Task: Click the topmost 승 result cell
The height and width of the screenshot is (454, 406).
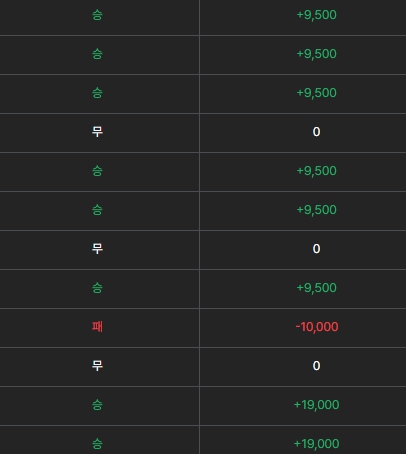Action: (x=97, y=15)
